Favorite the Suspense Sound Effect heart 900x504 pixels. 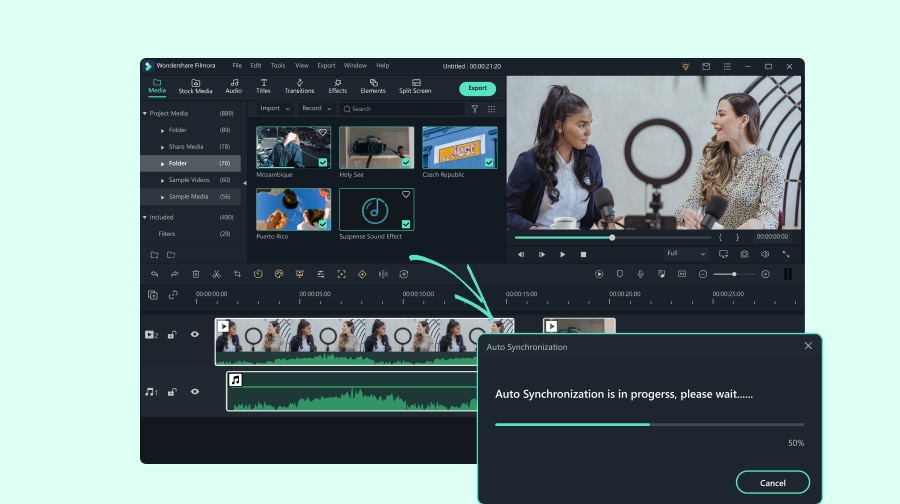tap(406, 195)
